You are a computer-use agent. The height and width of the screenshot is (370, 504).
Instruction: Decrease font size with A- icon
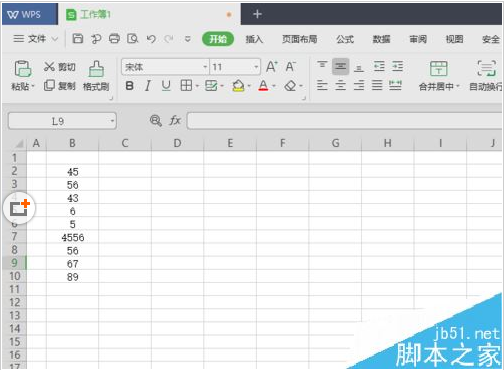(291, 67)
